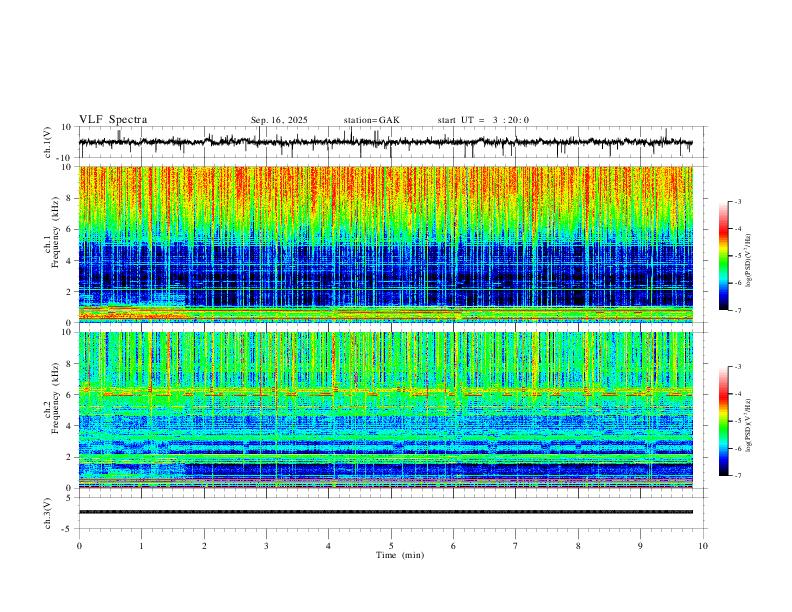Select the "start UT = 3 :20: 0" text
The width and height of the screenshot is (792, 612).
[483, 120]
